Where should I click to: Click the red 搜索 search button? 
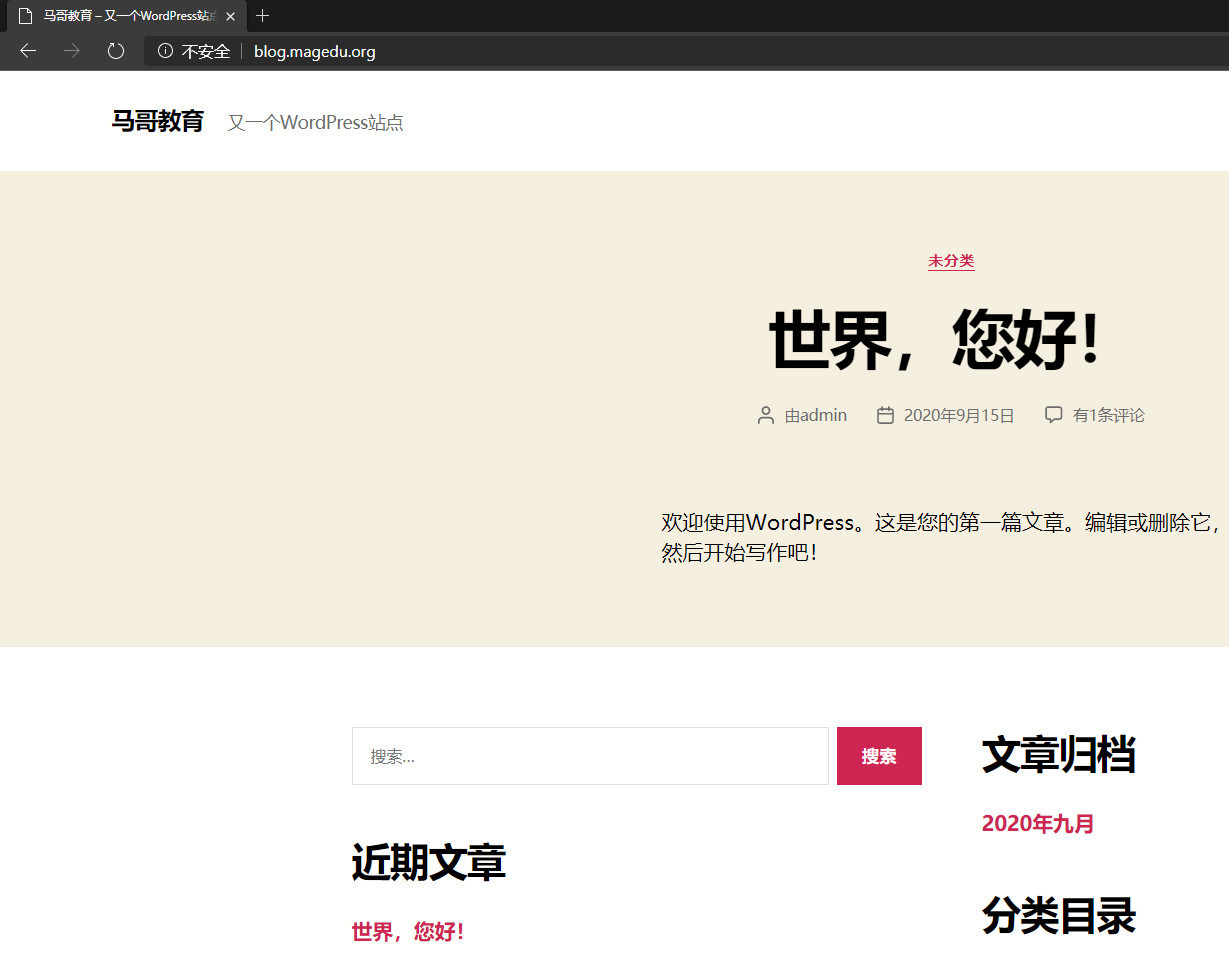879,756
